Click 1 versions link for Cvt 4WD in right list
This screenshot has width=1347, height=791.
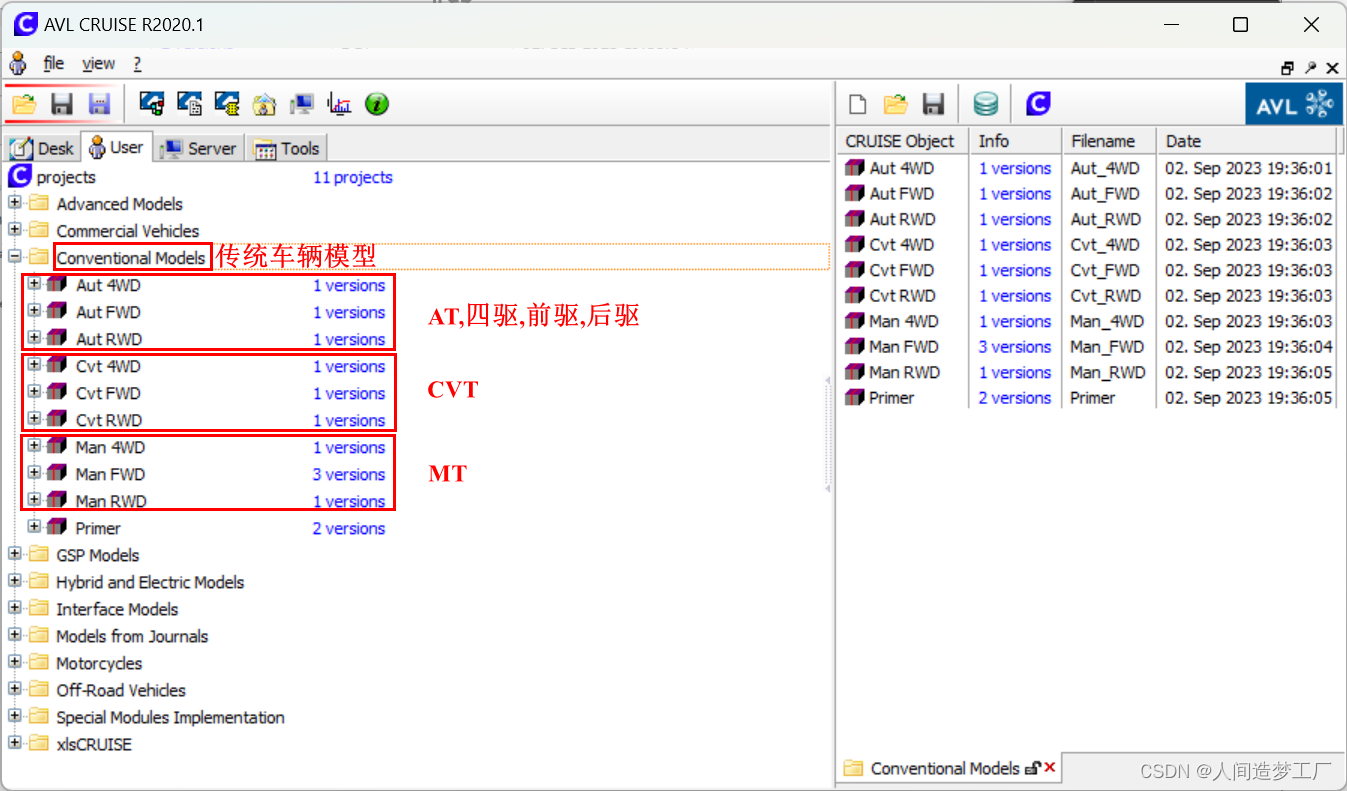[x=1015, y=245]
